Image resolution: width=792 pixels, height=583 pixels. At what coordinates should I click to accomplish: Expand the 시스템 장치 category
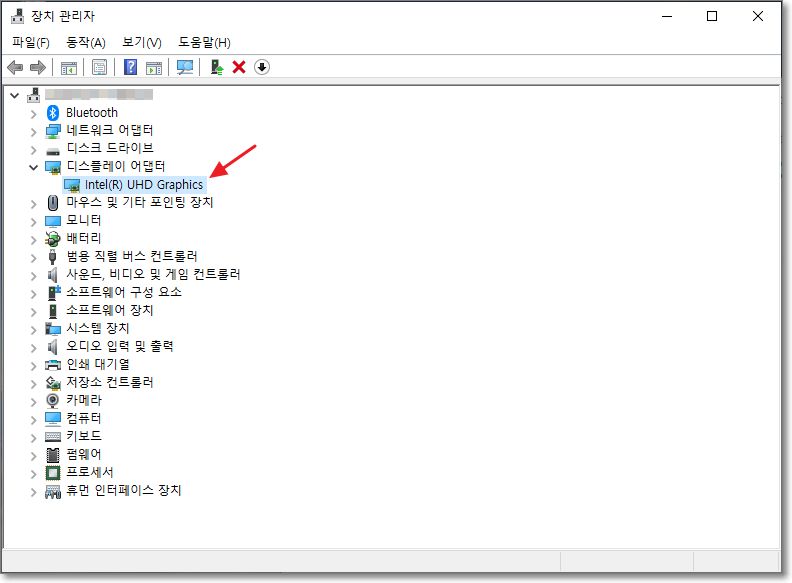pos(33,330)
